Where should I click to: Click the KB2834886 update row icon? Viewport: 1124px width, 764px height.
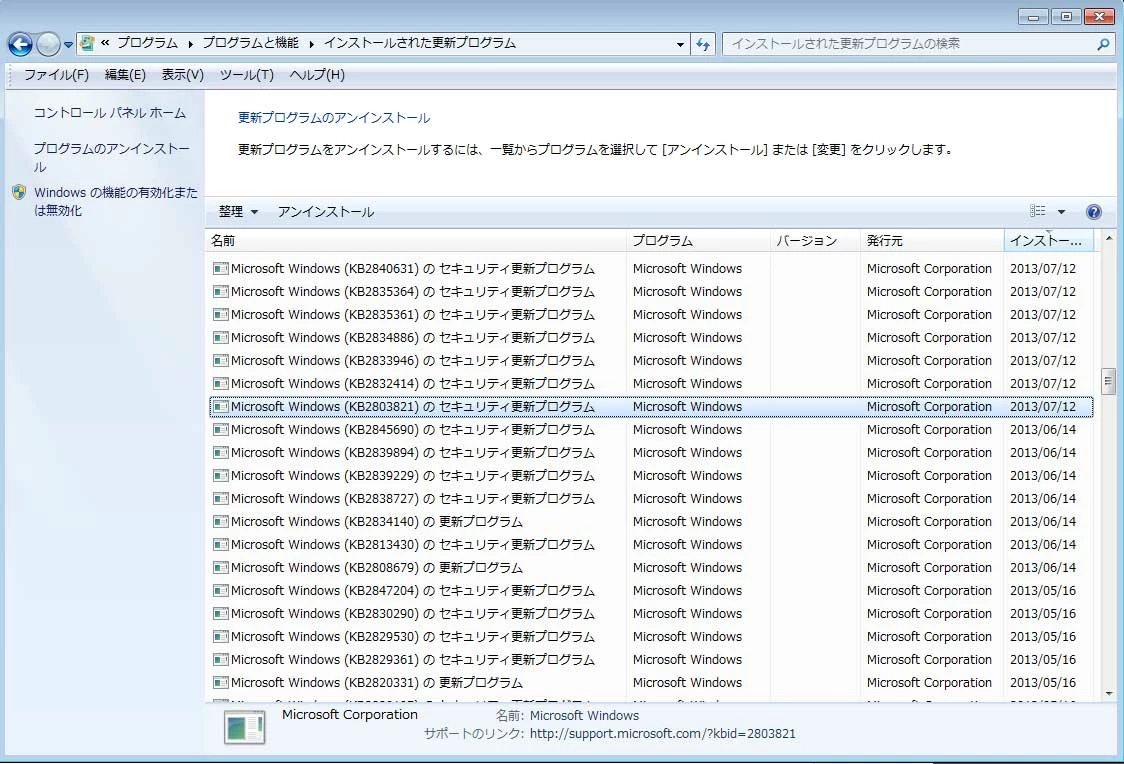coord(221,338)
